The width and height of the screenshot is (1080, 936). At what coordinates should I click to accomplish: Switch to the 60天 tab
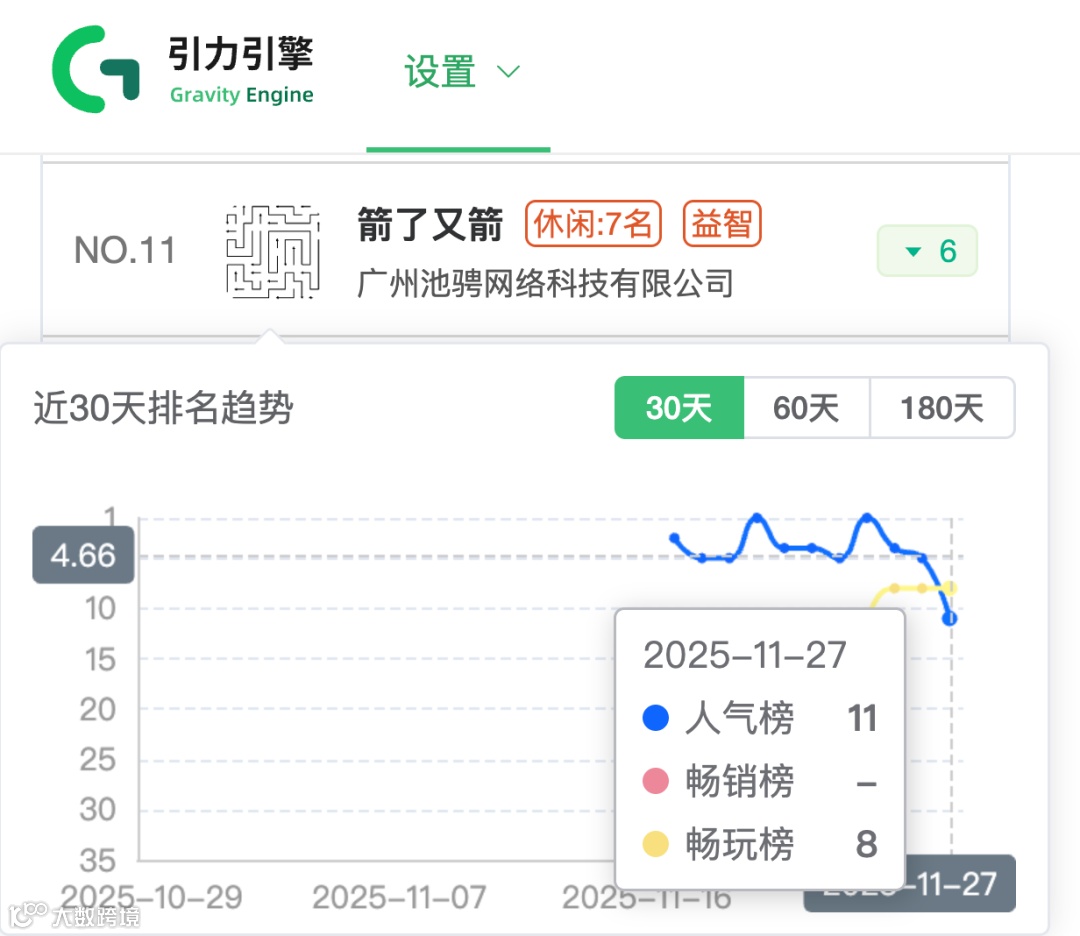(806, 408)
